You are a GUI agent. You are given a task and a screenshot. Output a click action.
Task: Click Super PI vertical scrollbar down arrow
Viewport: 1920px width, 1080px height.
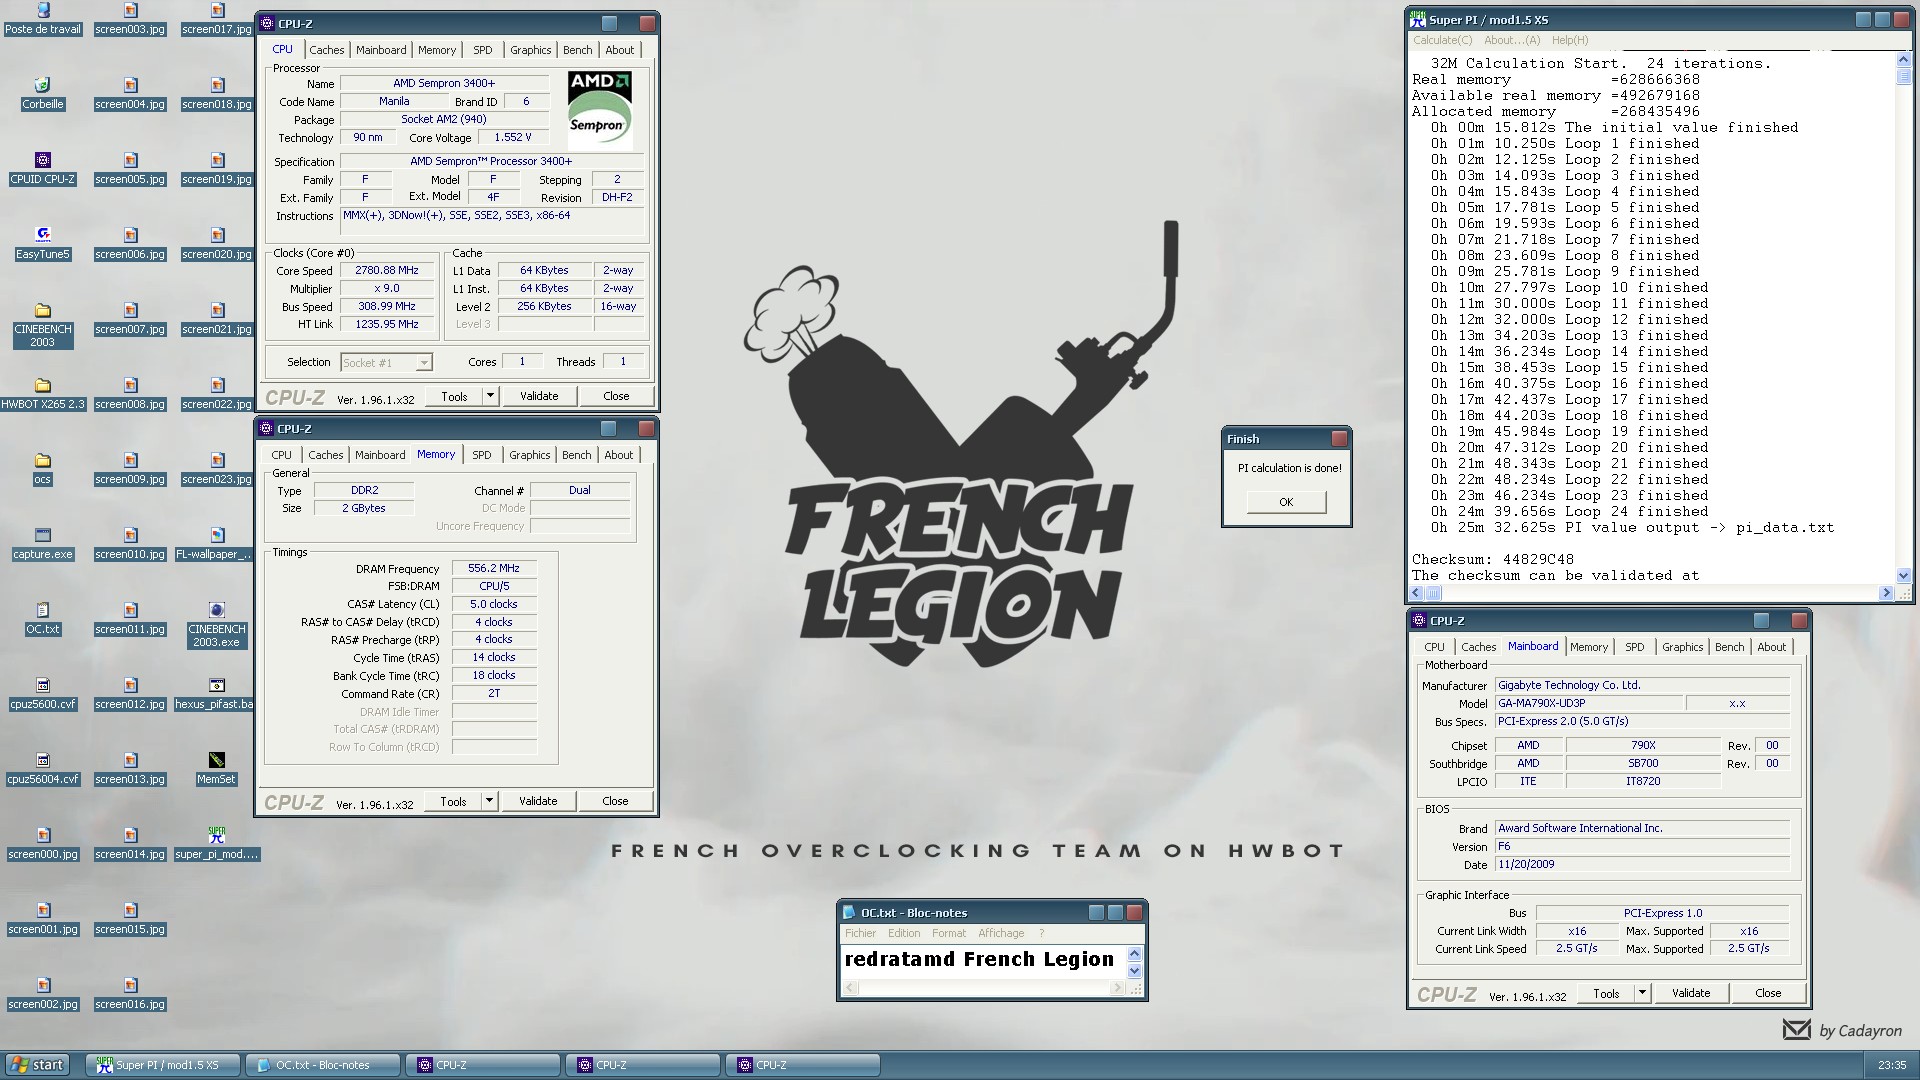coord(1903,576)
